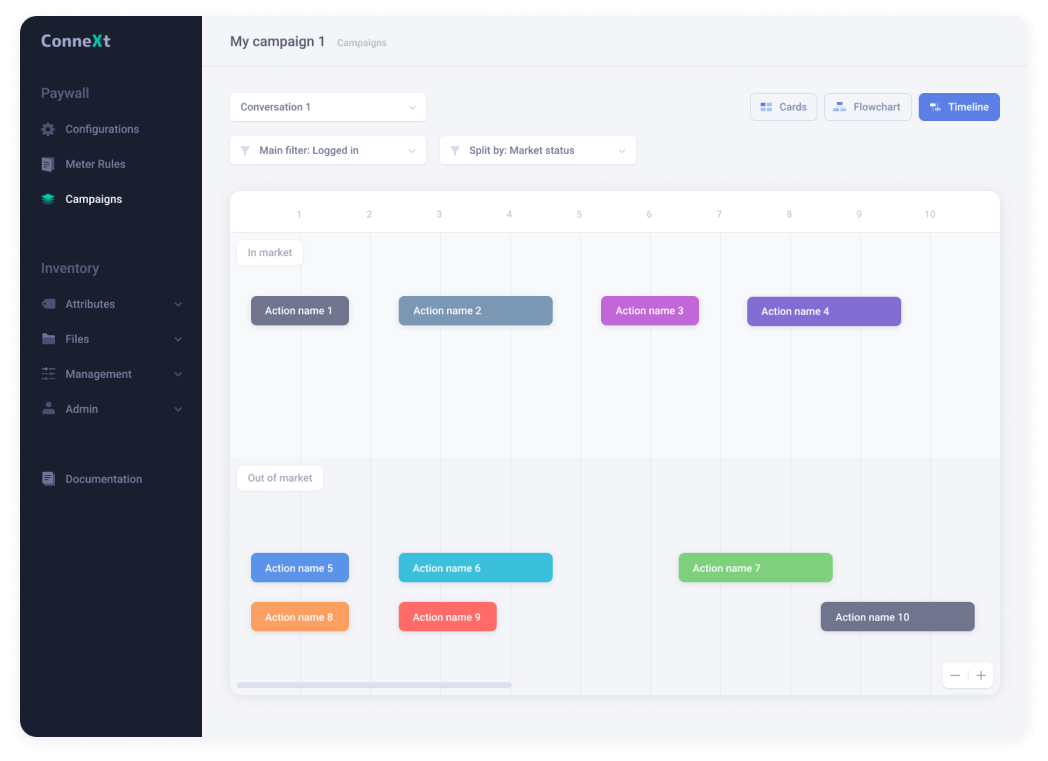
Task: Click the horizontal scrollbar under the timeline
Action: point(374,685)
